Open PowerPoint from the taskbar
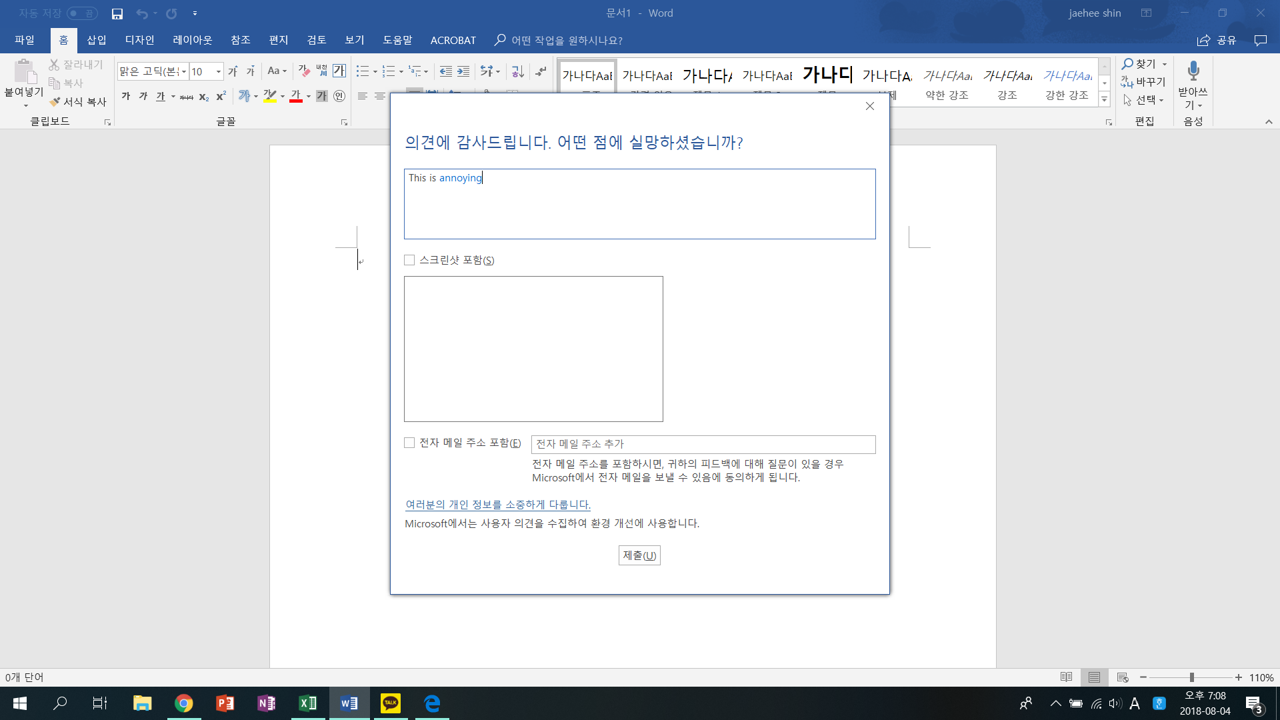1280x720 pixels. [225, 703]
